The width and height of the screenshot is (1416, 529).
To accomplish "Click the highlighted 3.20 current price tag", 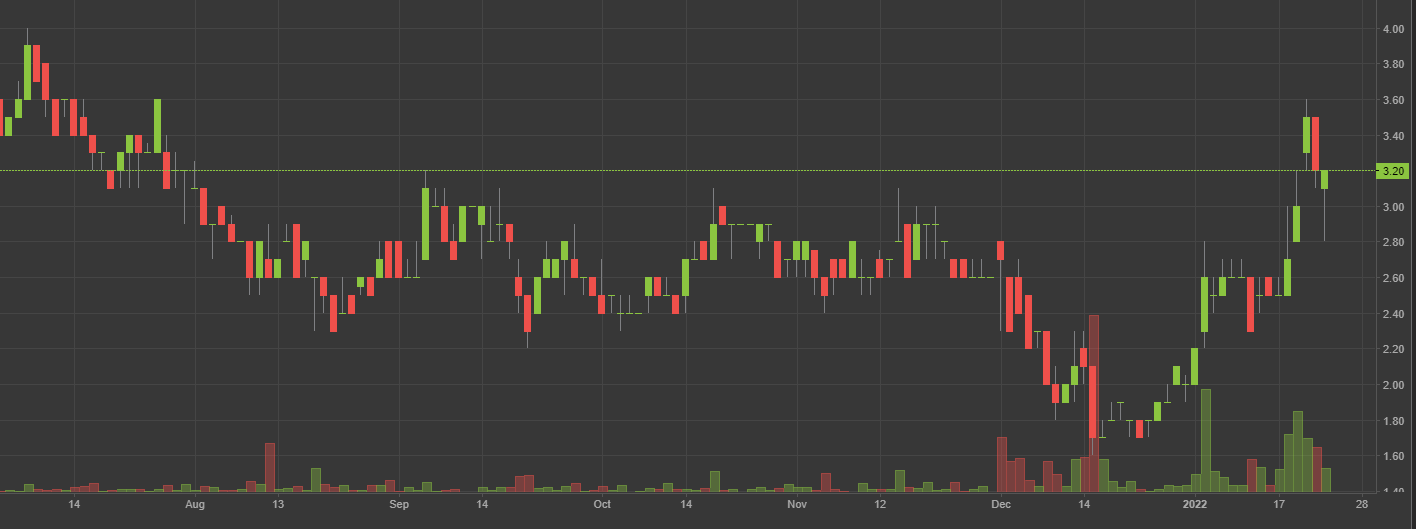I will (x=1391, y=171).
